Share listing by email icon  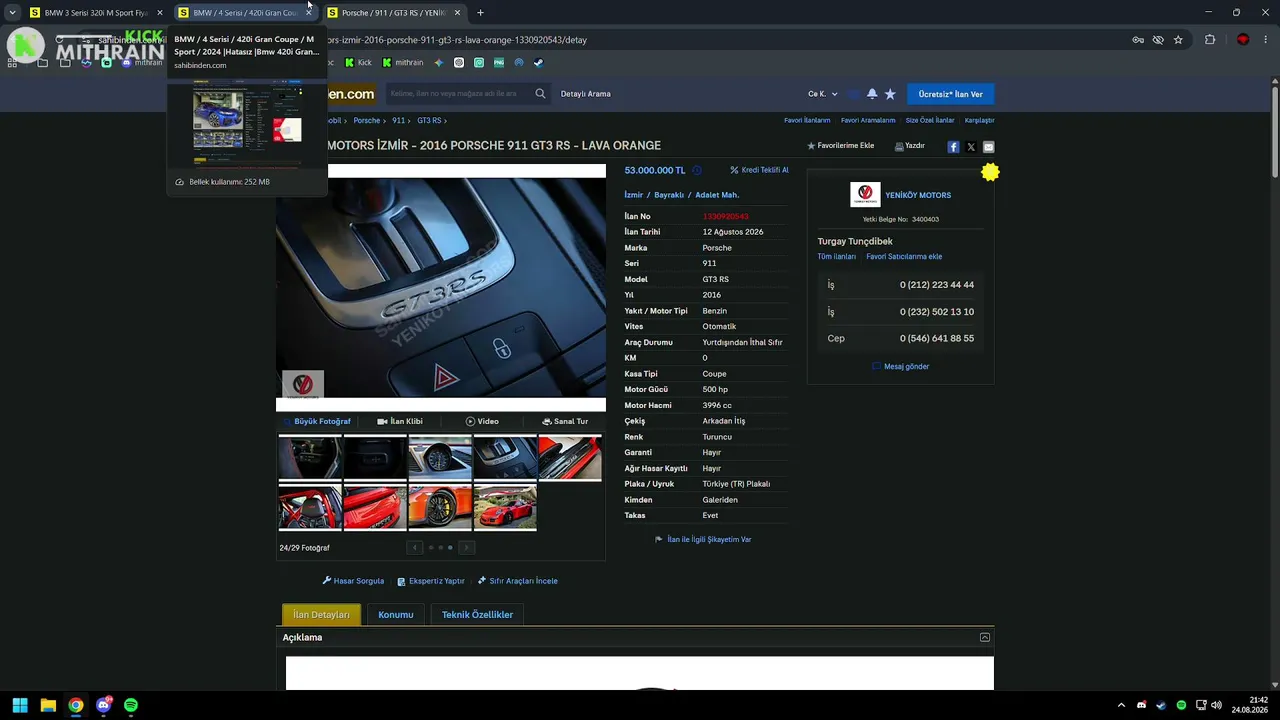click(988, 147)
